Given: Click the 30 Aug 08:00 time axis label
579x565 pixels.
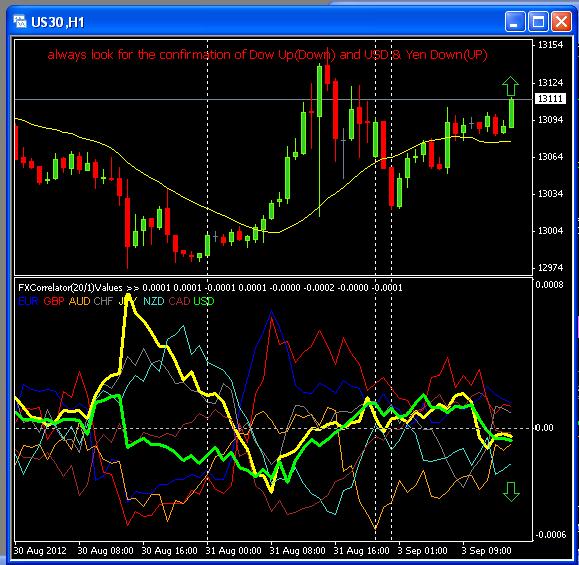Looking at the screenshot, I should coord(106,551).
